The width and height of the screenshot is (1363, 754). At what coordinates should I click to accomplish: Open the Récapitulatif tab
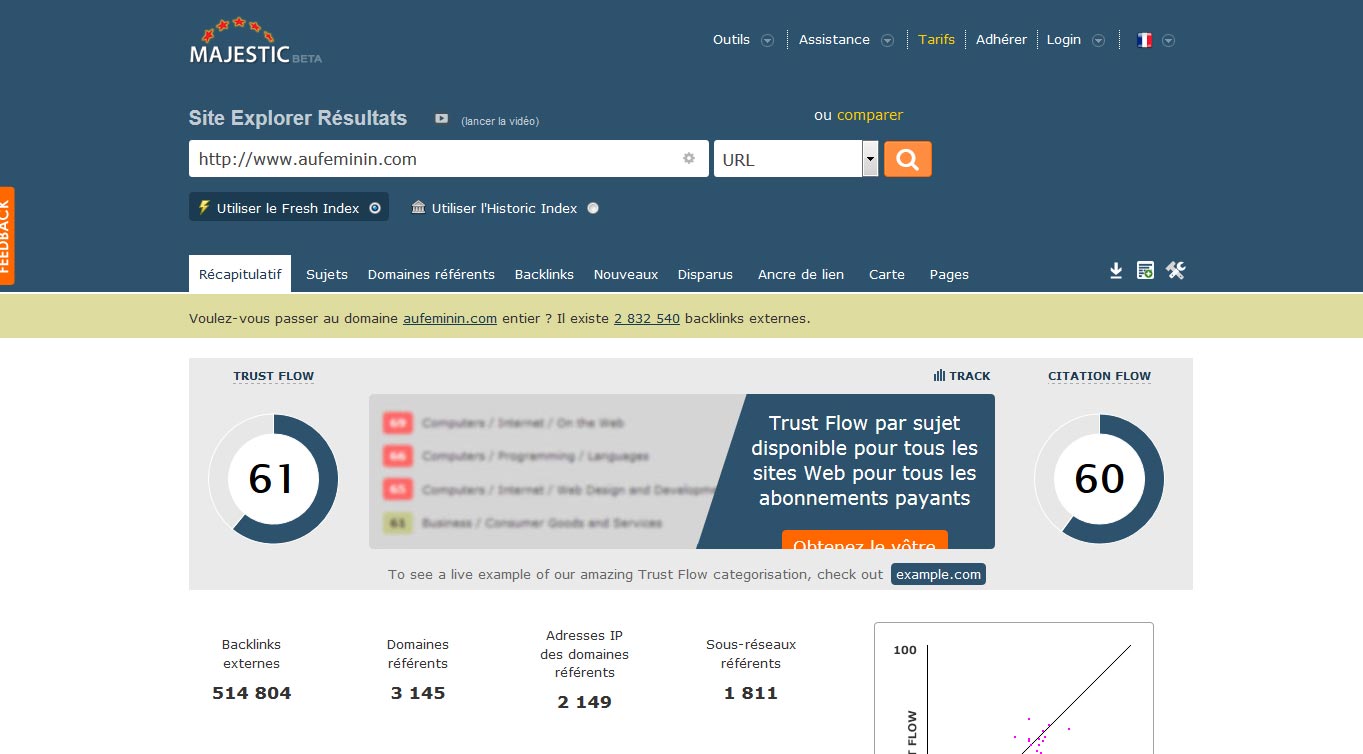240,274
